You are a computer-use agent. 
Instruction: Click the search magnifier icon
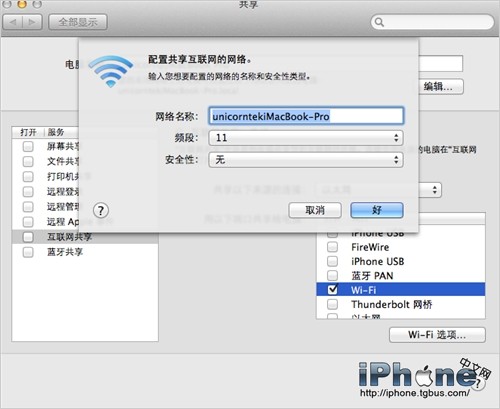pos(379,22)
